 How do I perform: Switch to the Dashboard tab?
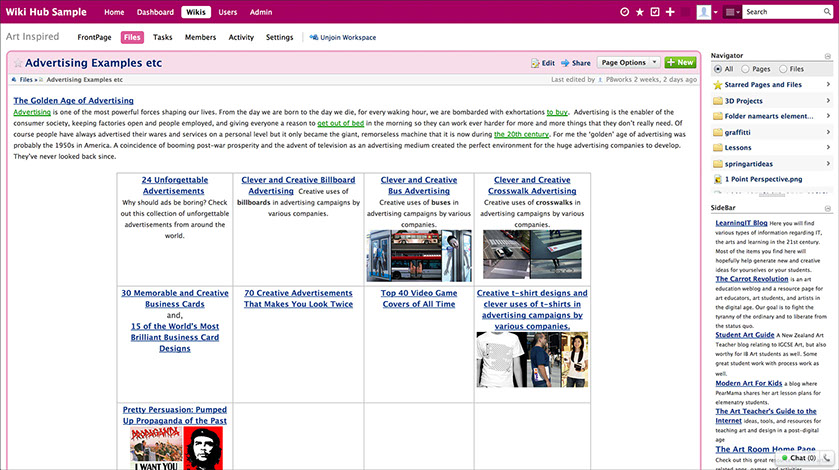[x=155, y=12]
